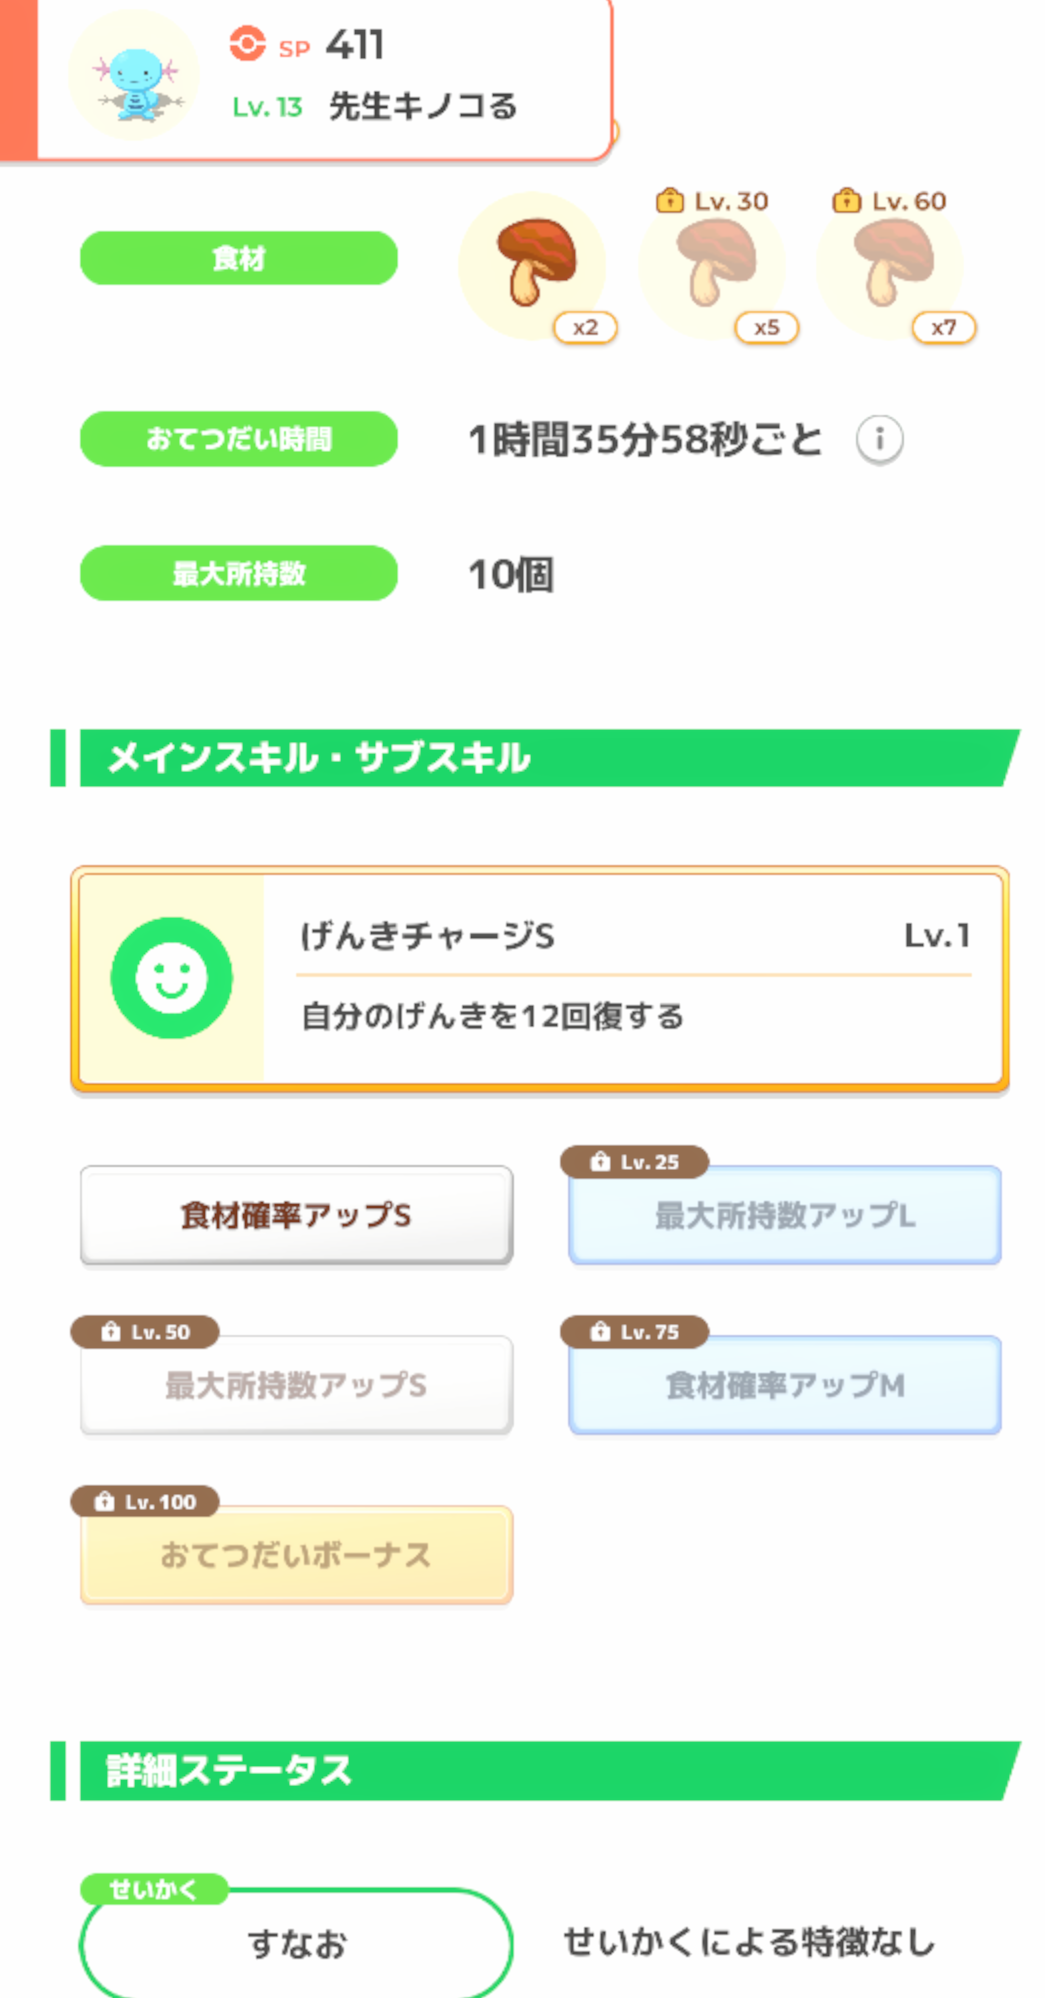Viewport: 1045px width, 1998px height.
Task: Select the locked 最大所持数アップS sub skill
Action: coord(296,1386)
